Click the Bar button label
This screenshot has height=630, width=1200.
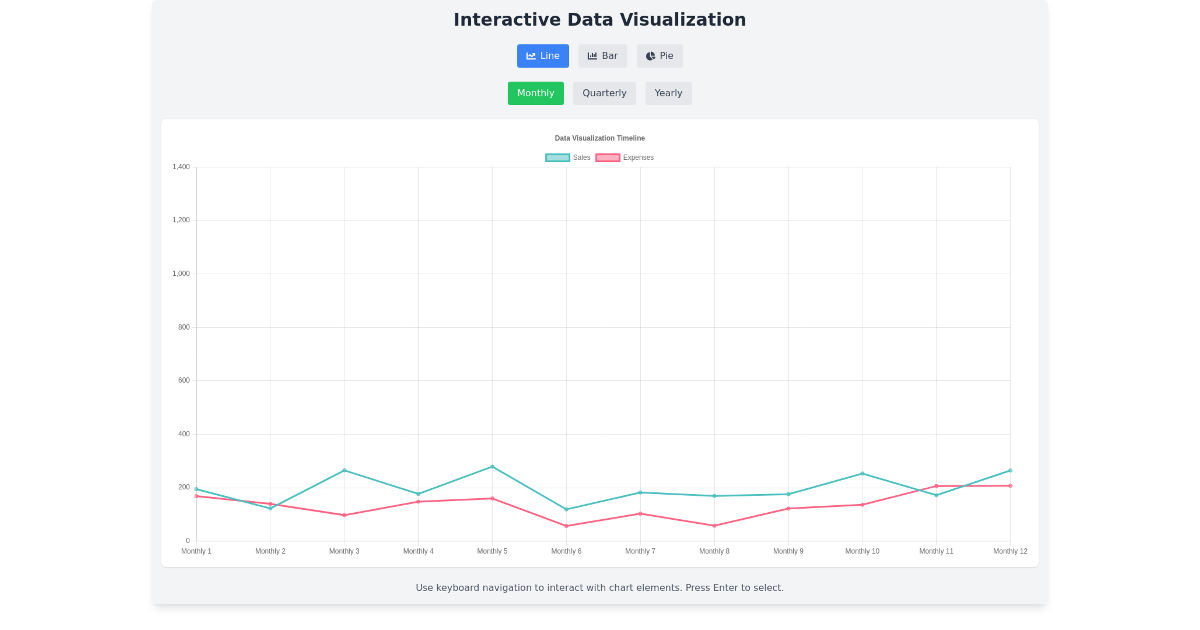(x=610, y=56)
